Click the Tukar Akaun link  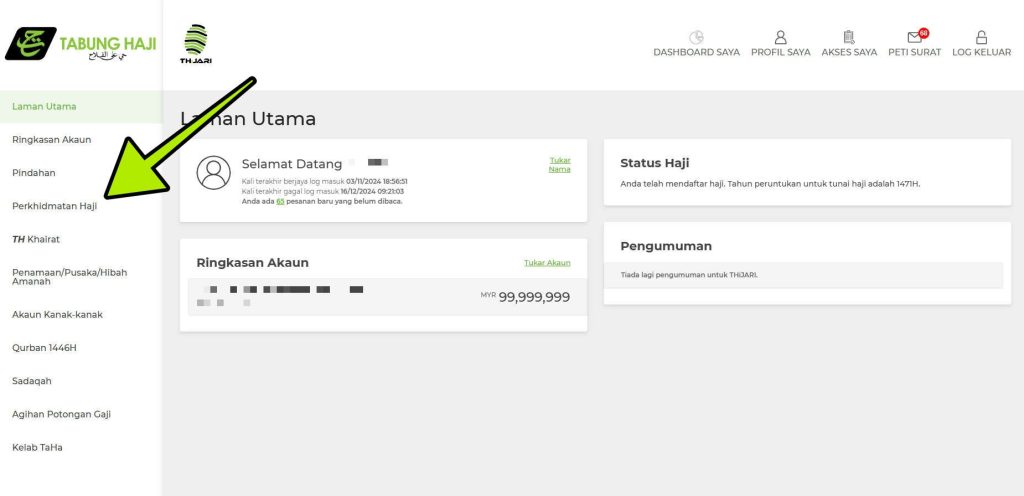pos(547,262)
